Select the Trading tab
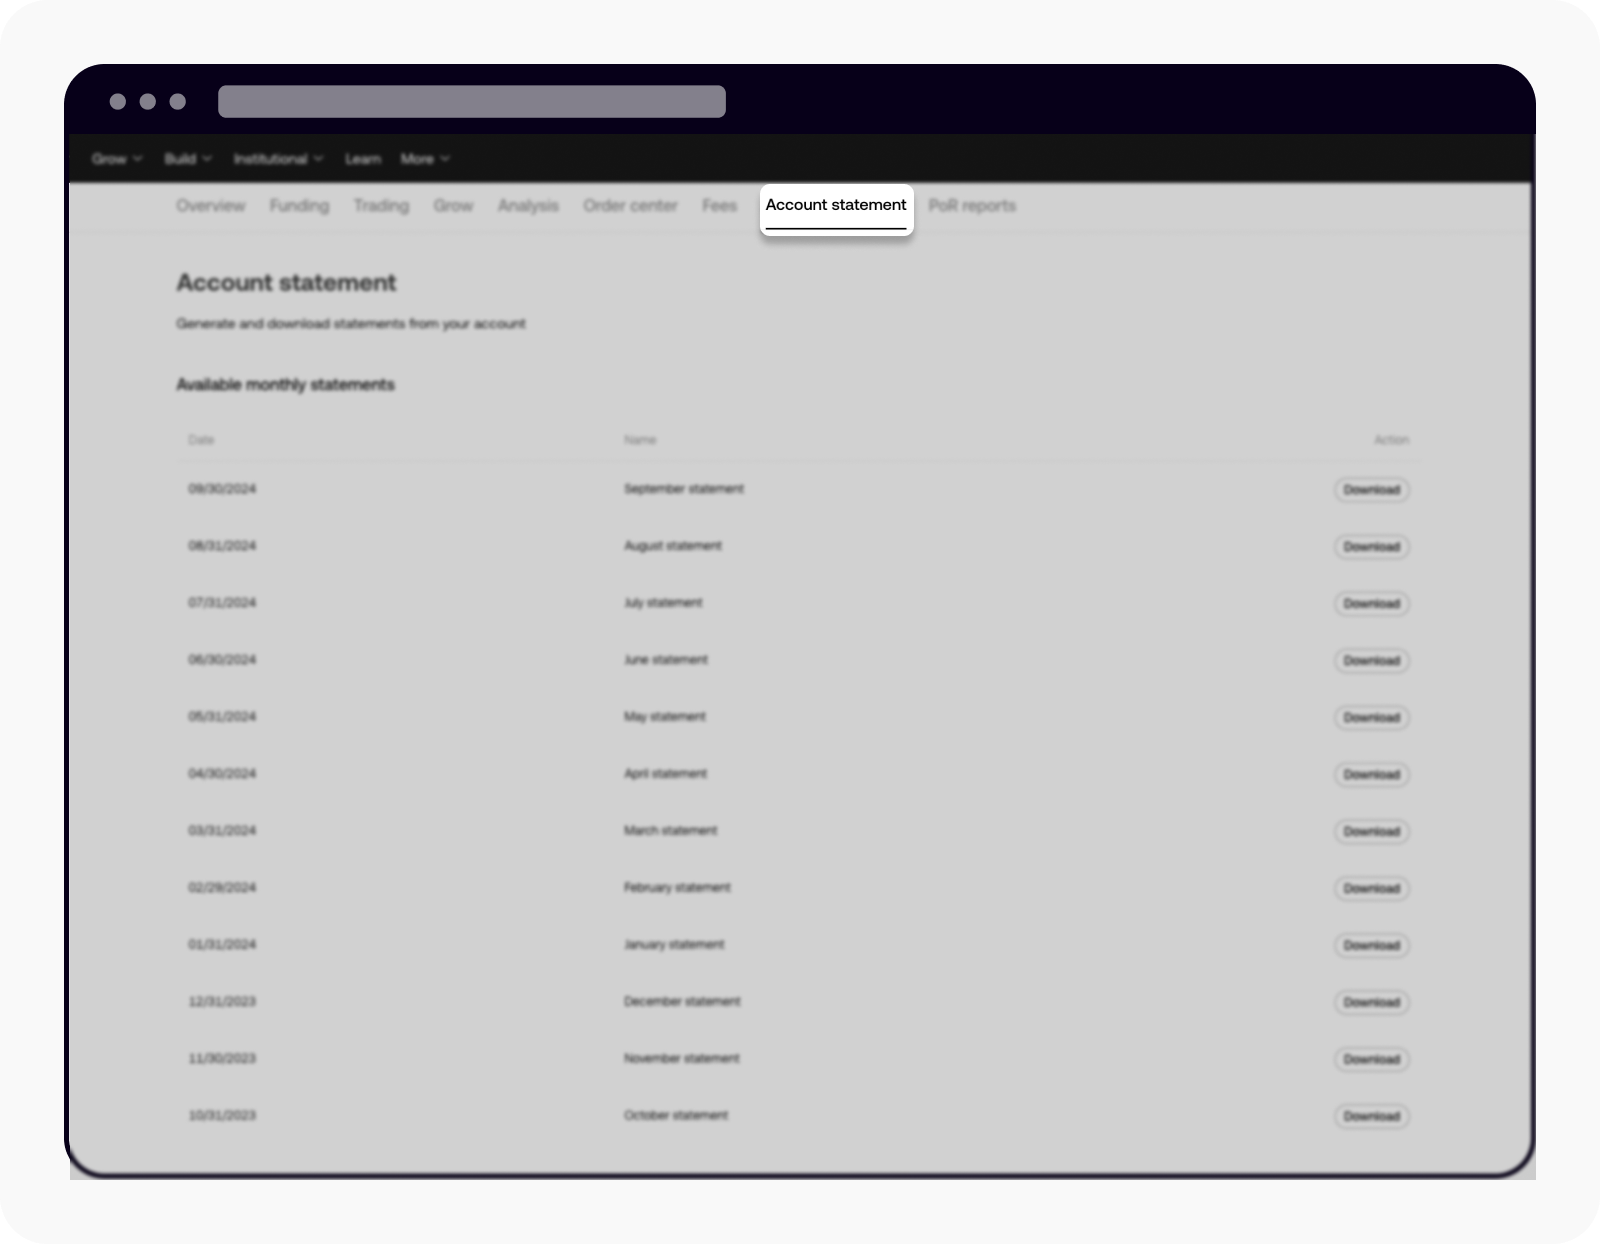This screenshot has height=1244, width=1600. click(x=380, y=206)
